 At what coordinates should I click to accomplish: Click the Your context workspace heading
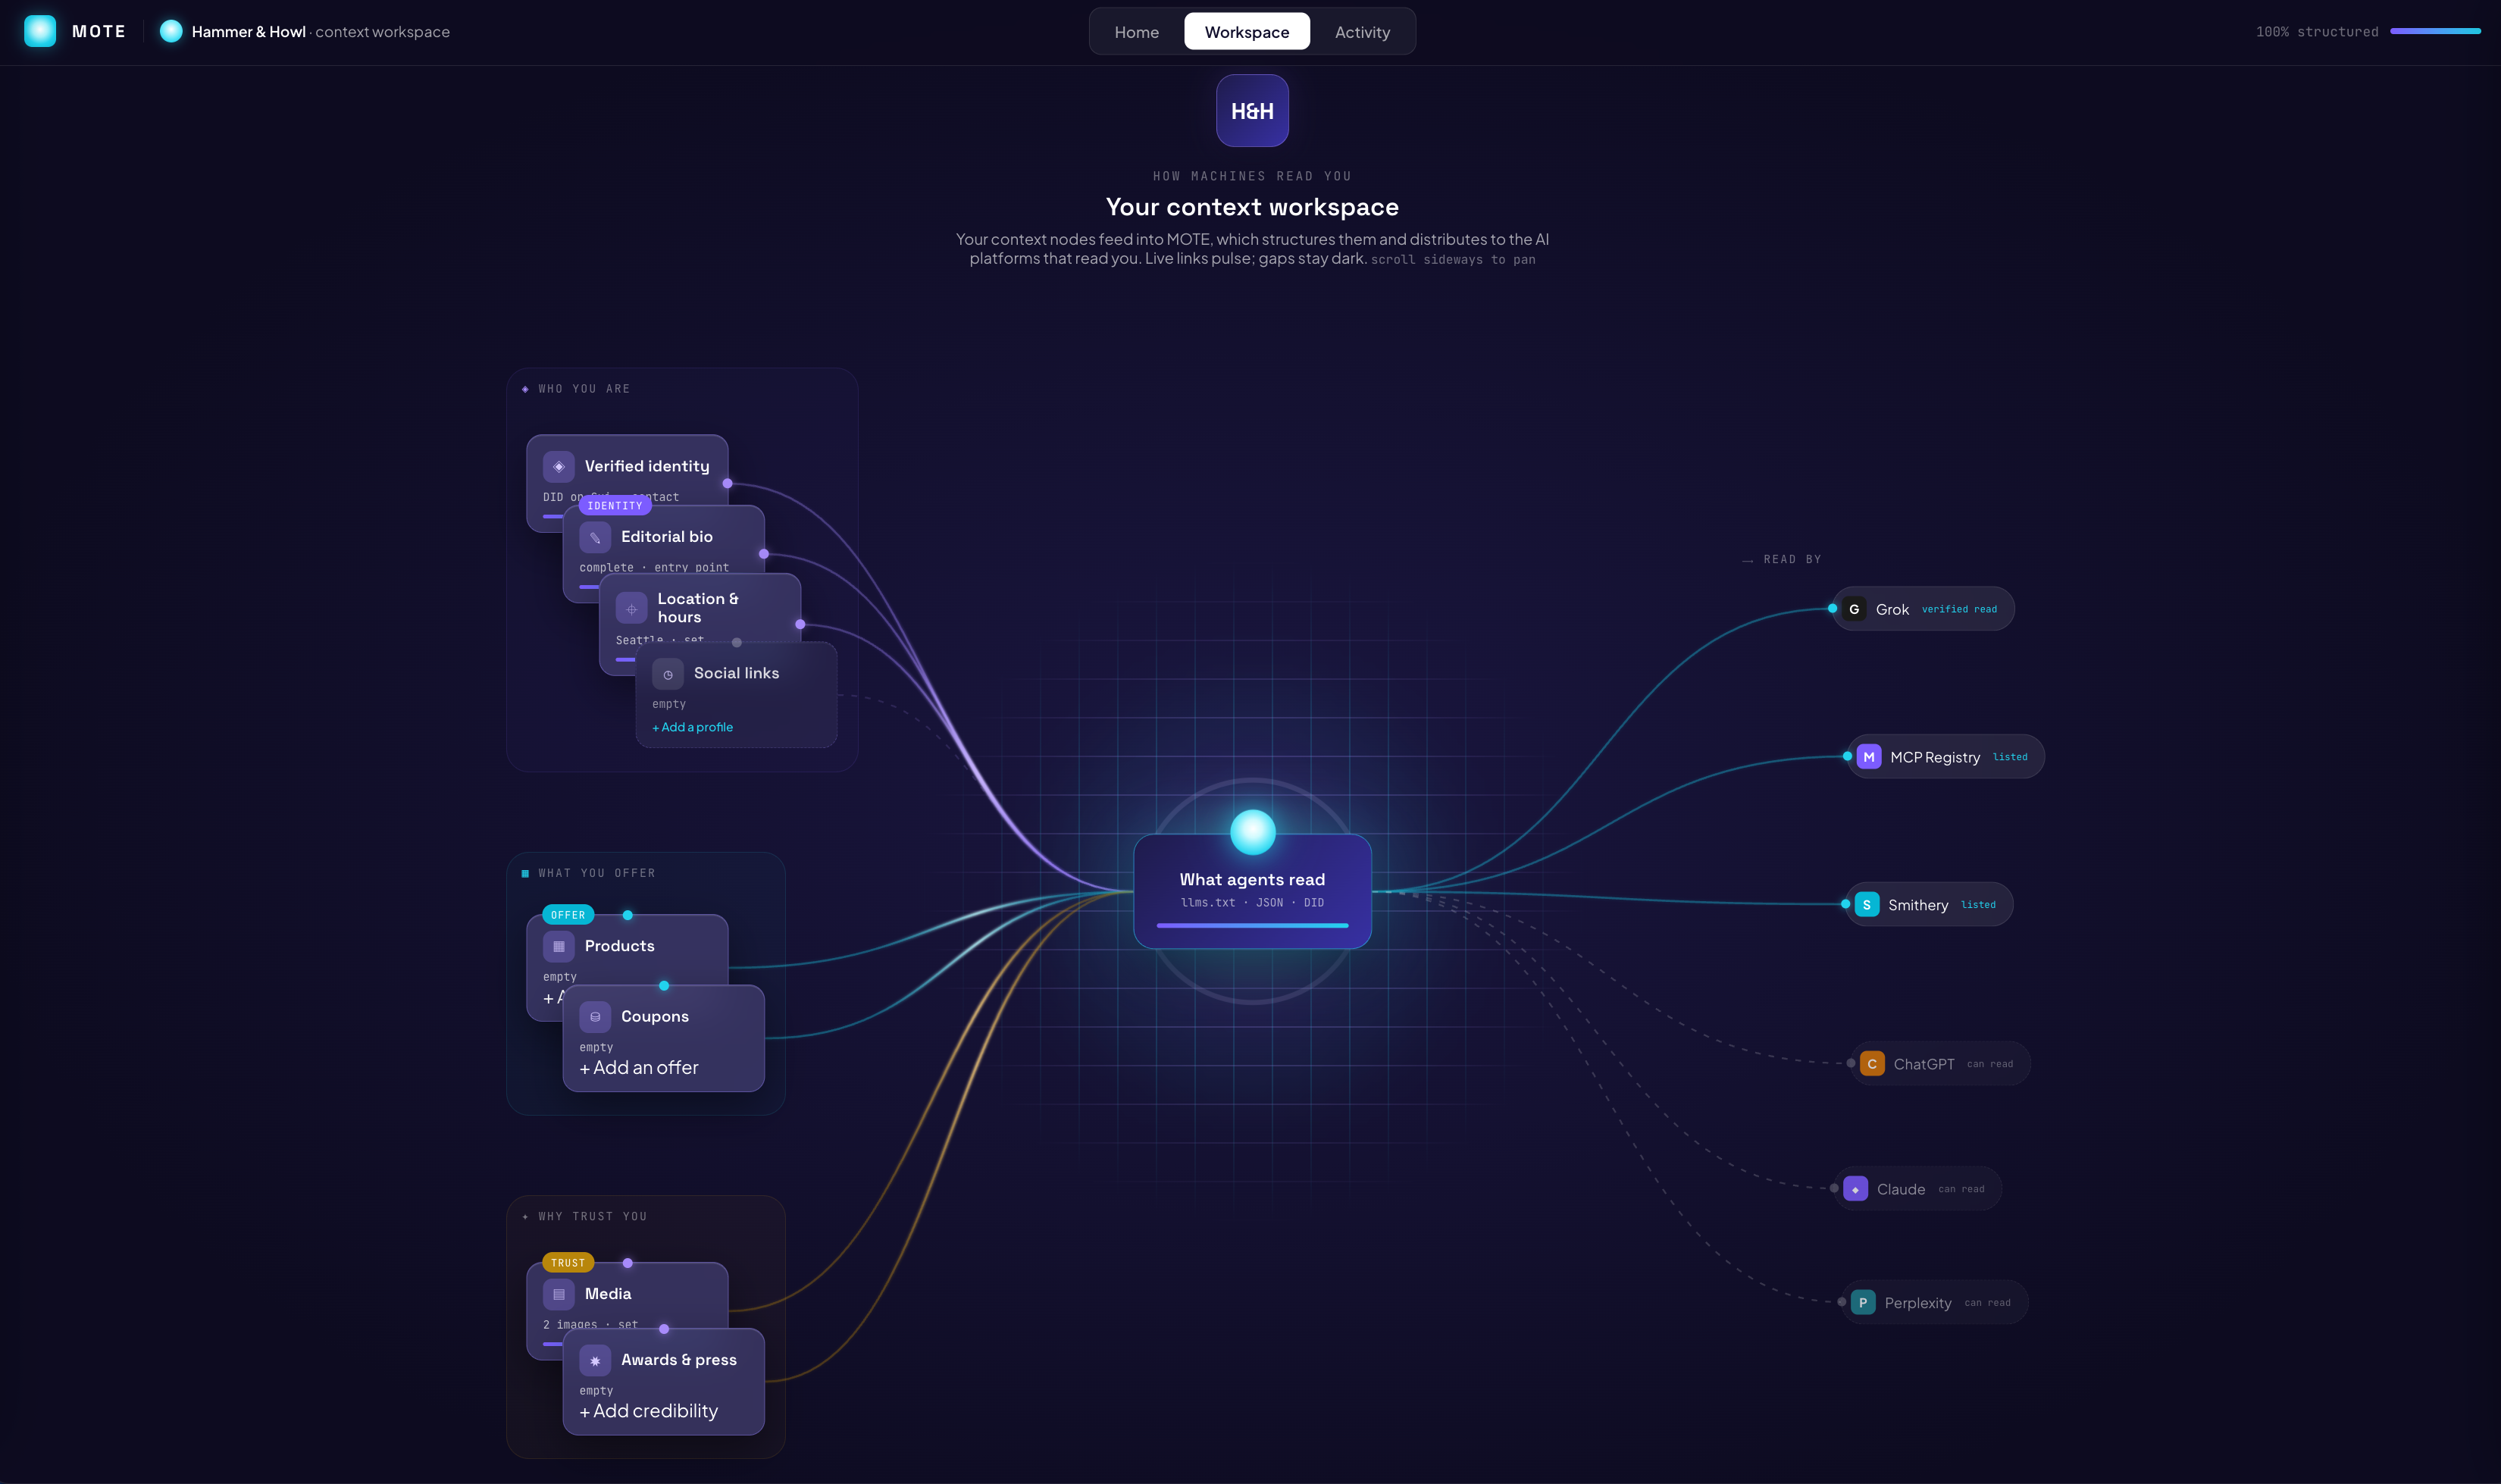coord(1252,207)
